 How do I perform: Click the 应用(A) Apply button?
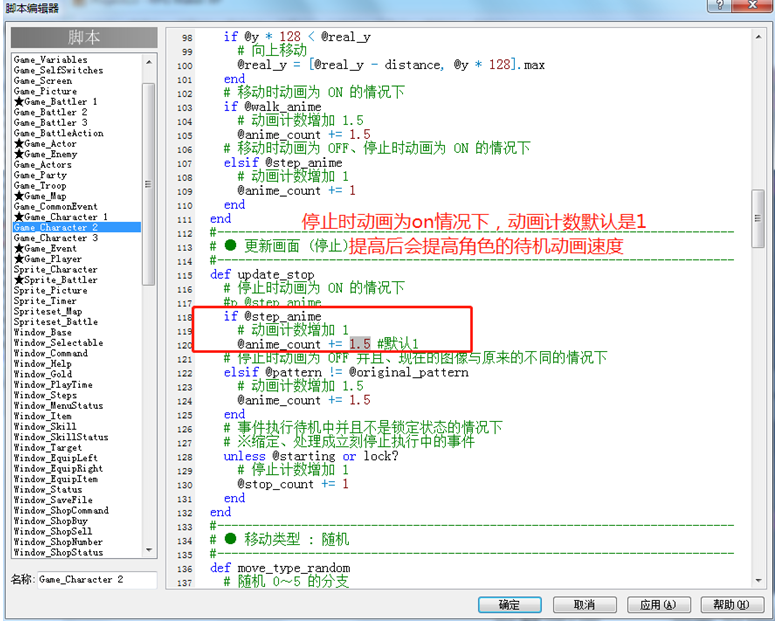pyautogui.click(x=658, y=605)
